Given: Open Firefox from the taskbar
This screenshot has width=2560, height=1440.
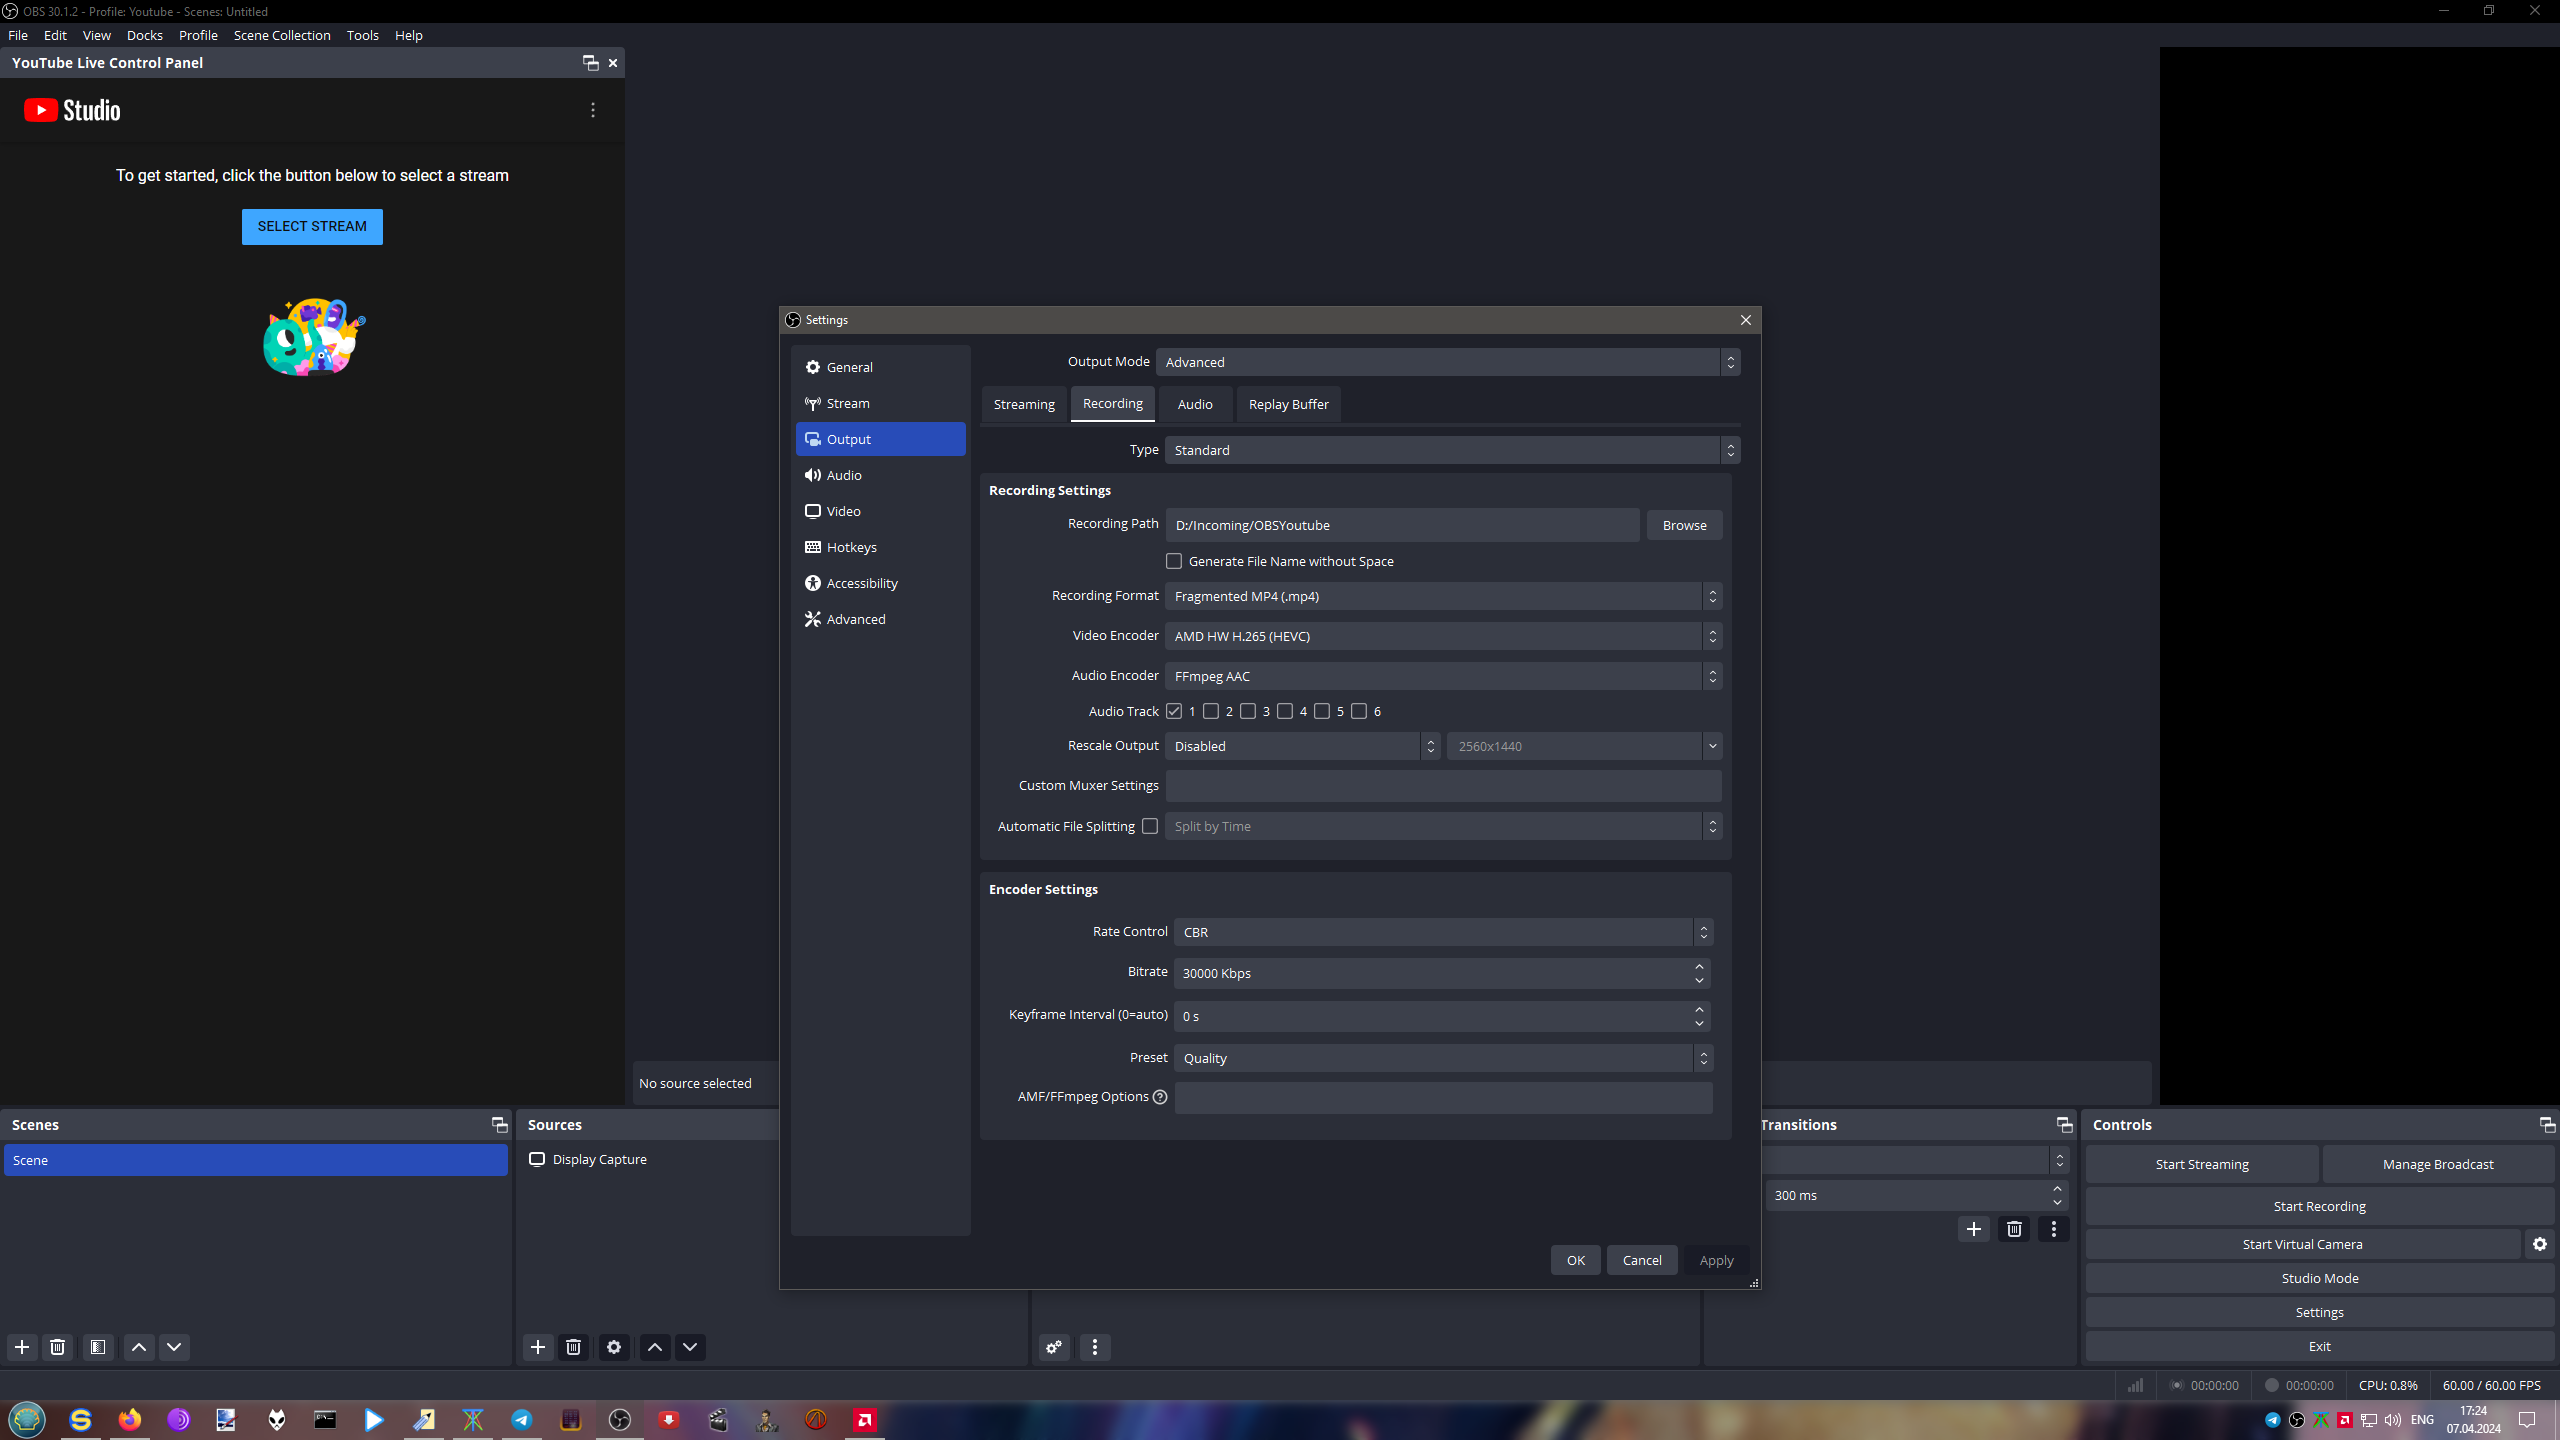Looking at the screenshot, I should 130,1419.
